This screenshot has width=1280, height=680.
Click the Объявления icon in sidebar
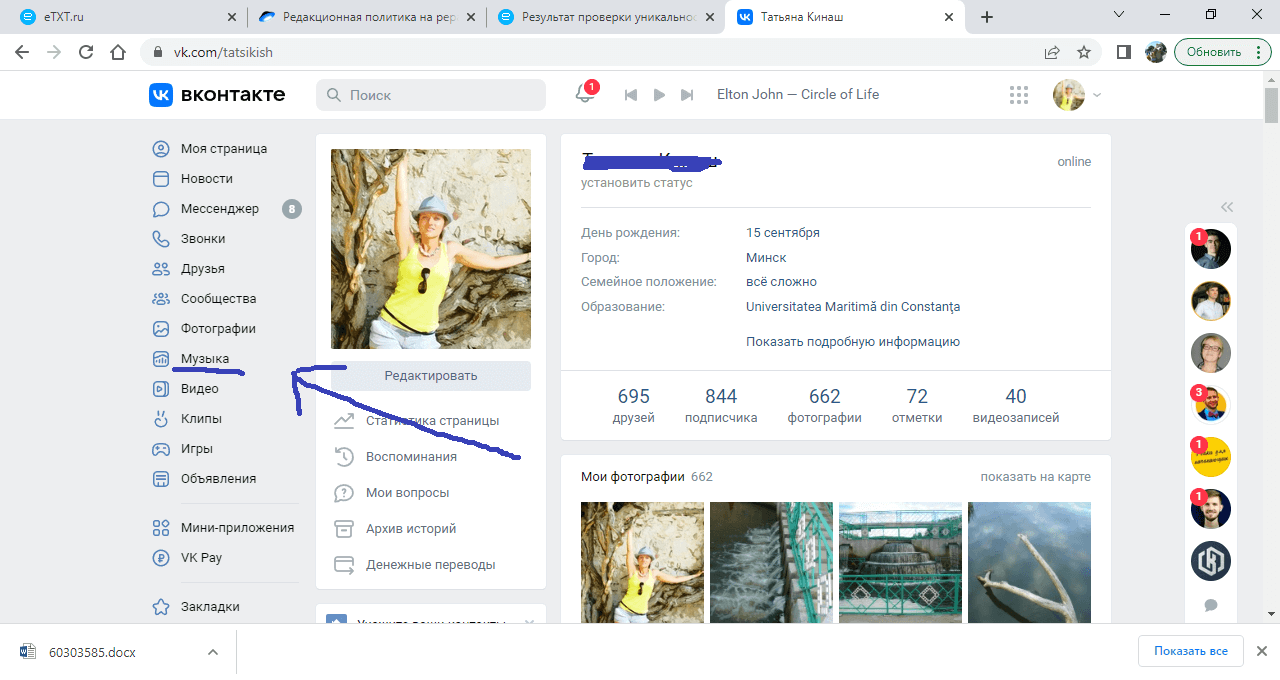coord(160,478)
